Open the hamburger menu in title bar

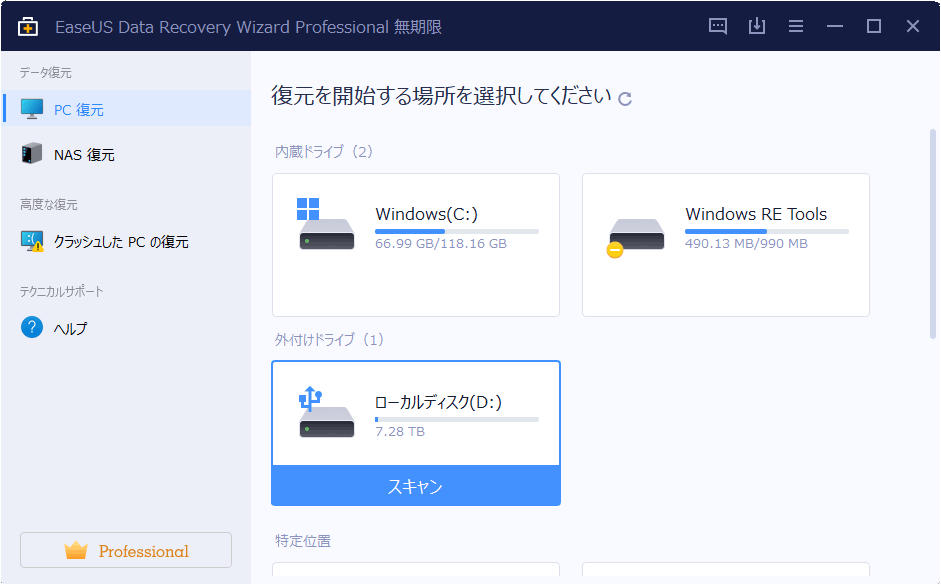coord(796,26)
